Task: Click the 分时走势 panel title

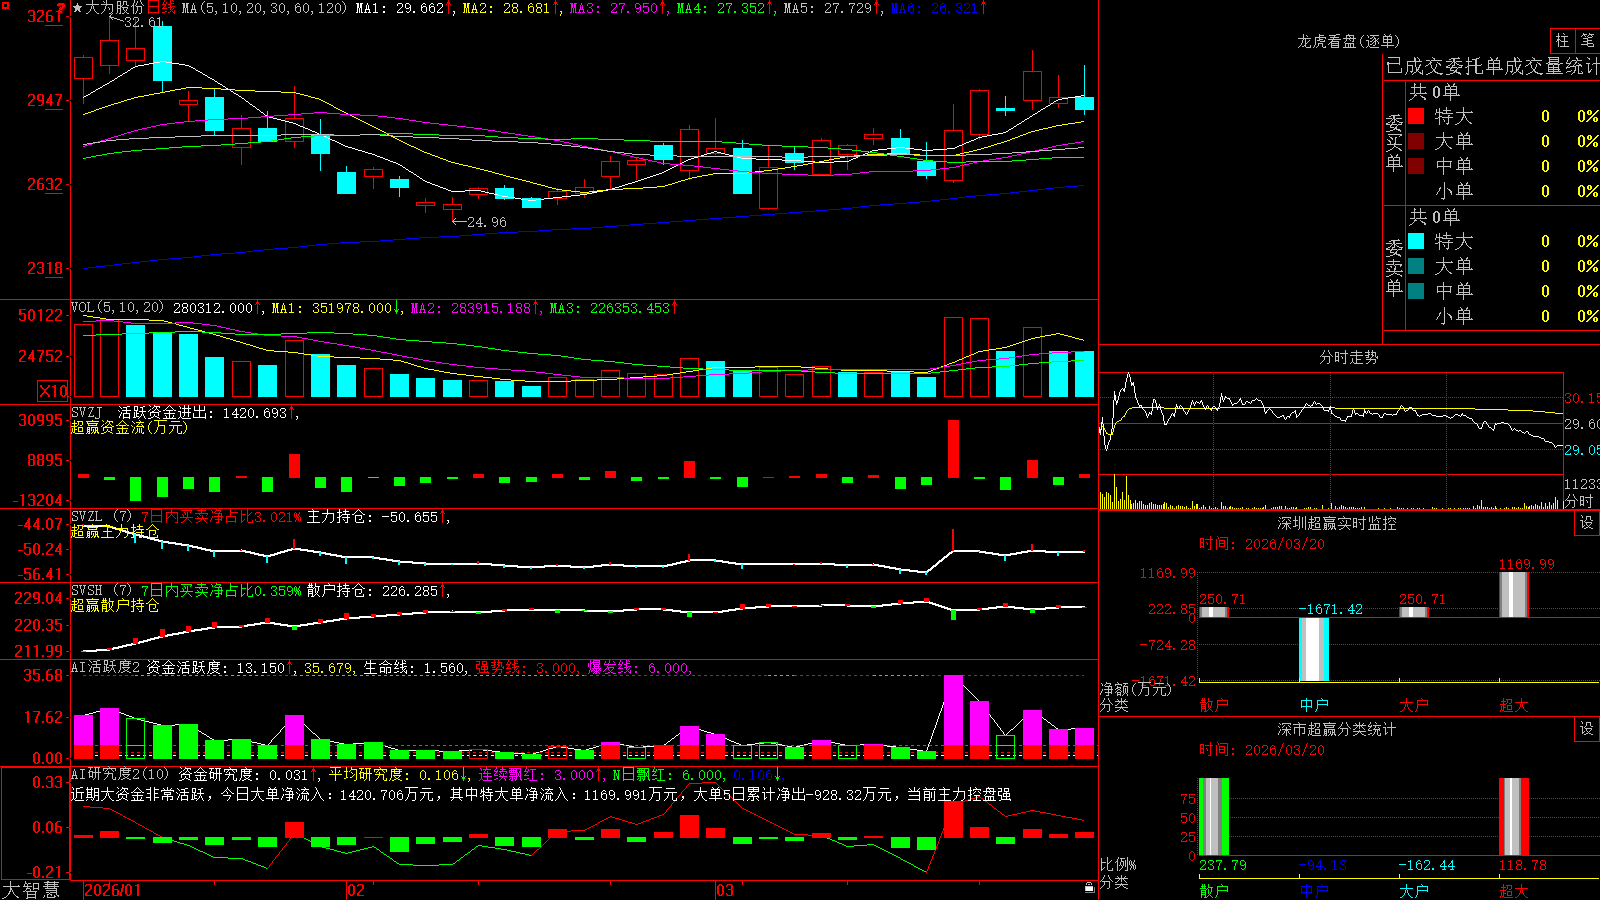Action: [1348, 357]
